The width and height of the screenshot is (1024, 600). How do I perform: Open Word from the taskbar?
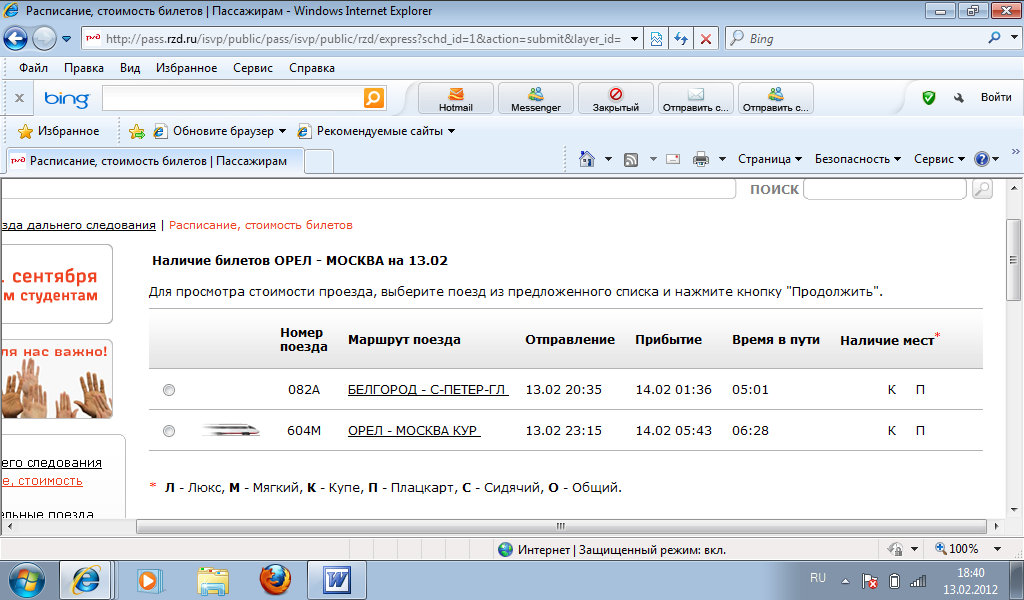click(x=337, y=580)
